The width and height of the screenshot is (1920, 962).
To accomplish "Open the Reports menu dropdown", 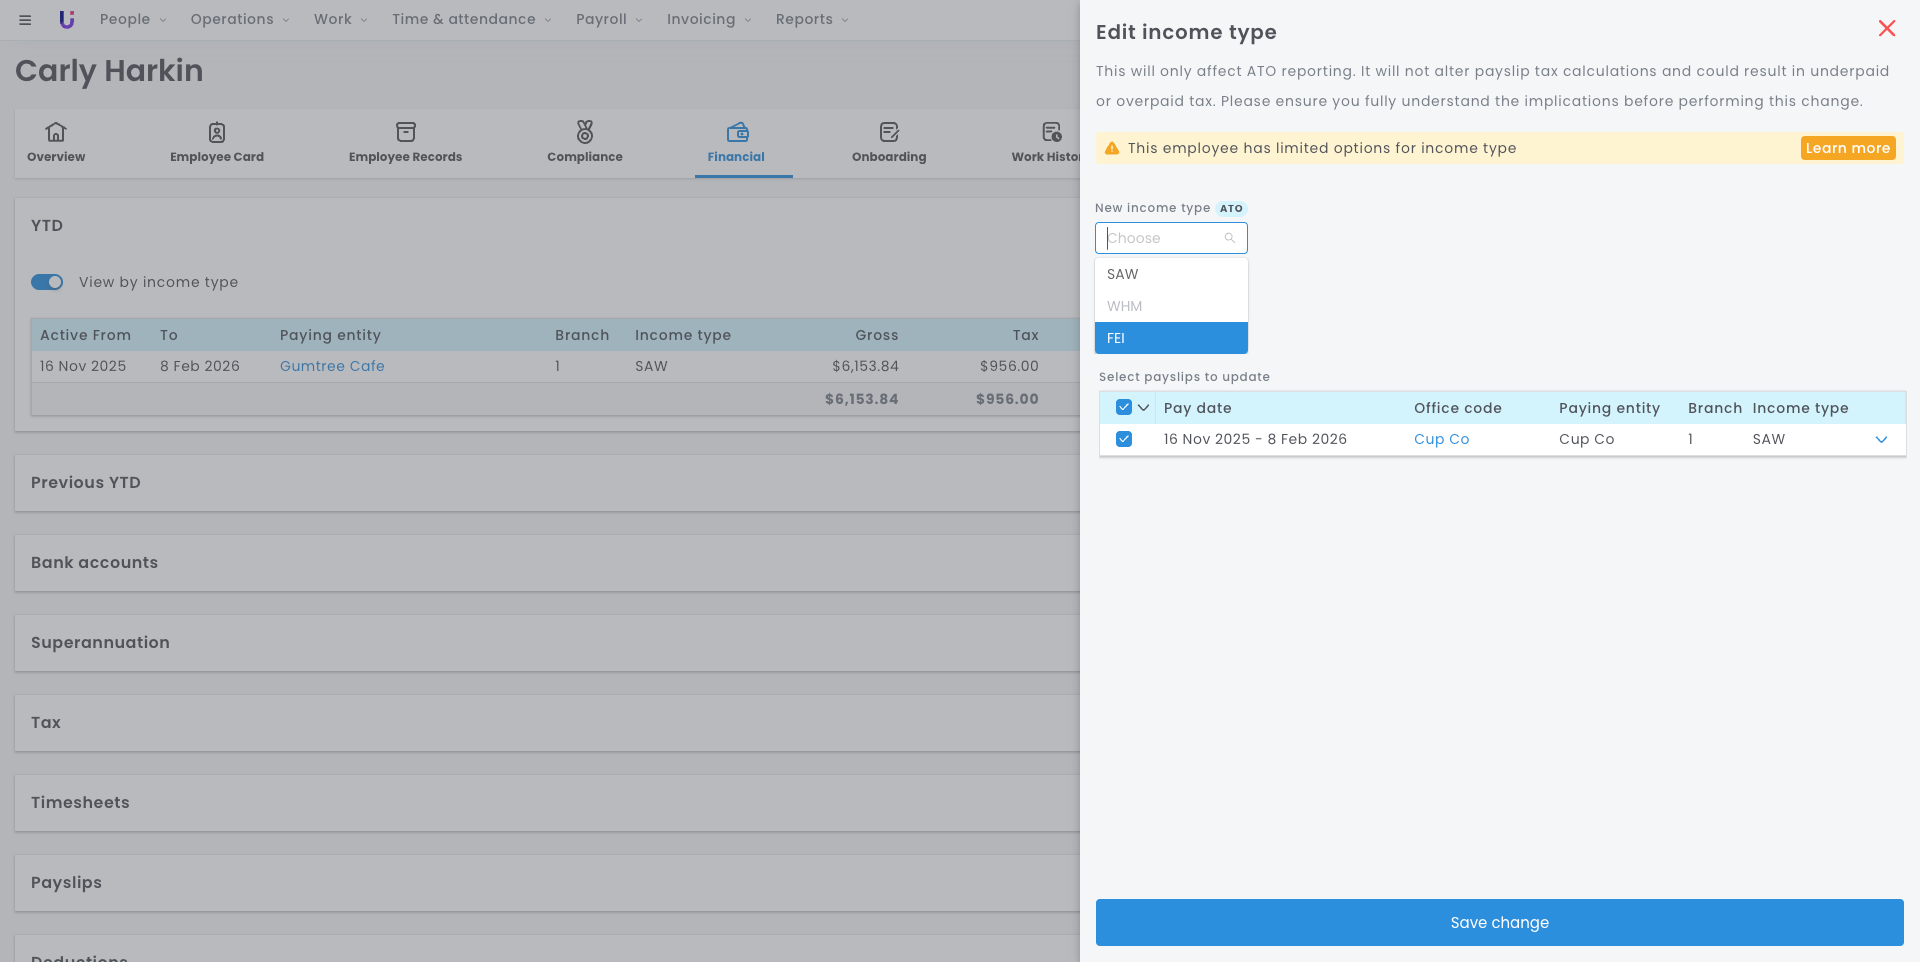I will pyautogui.click(x=812, y=19).
